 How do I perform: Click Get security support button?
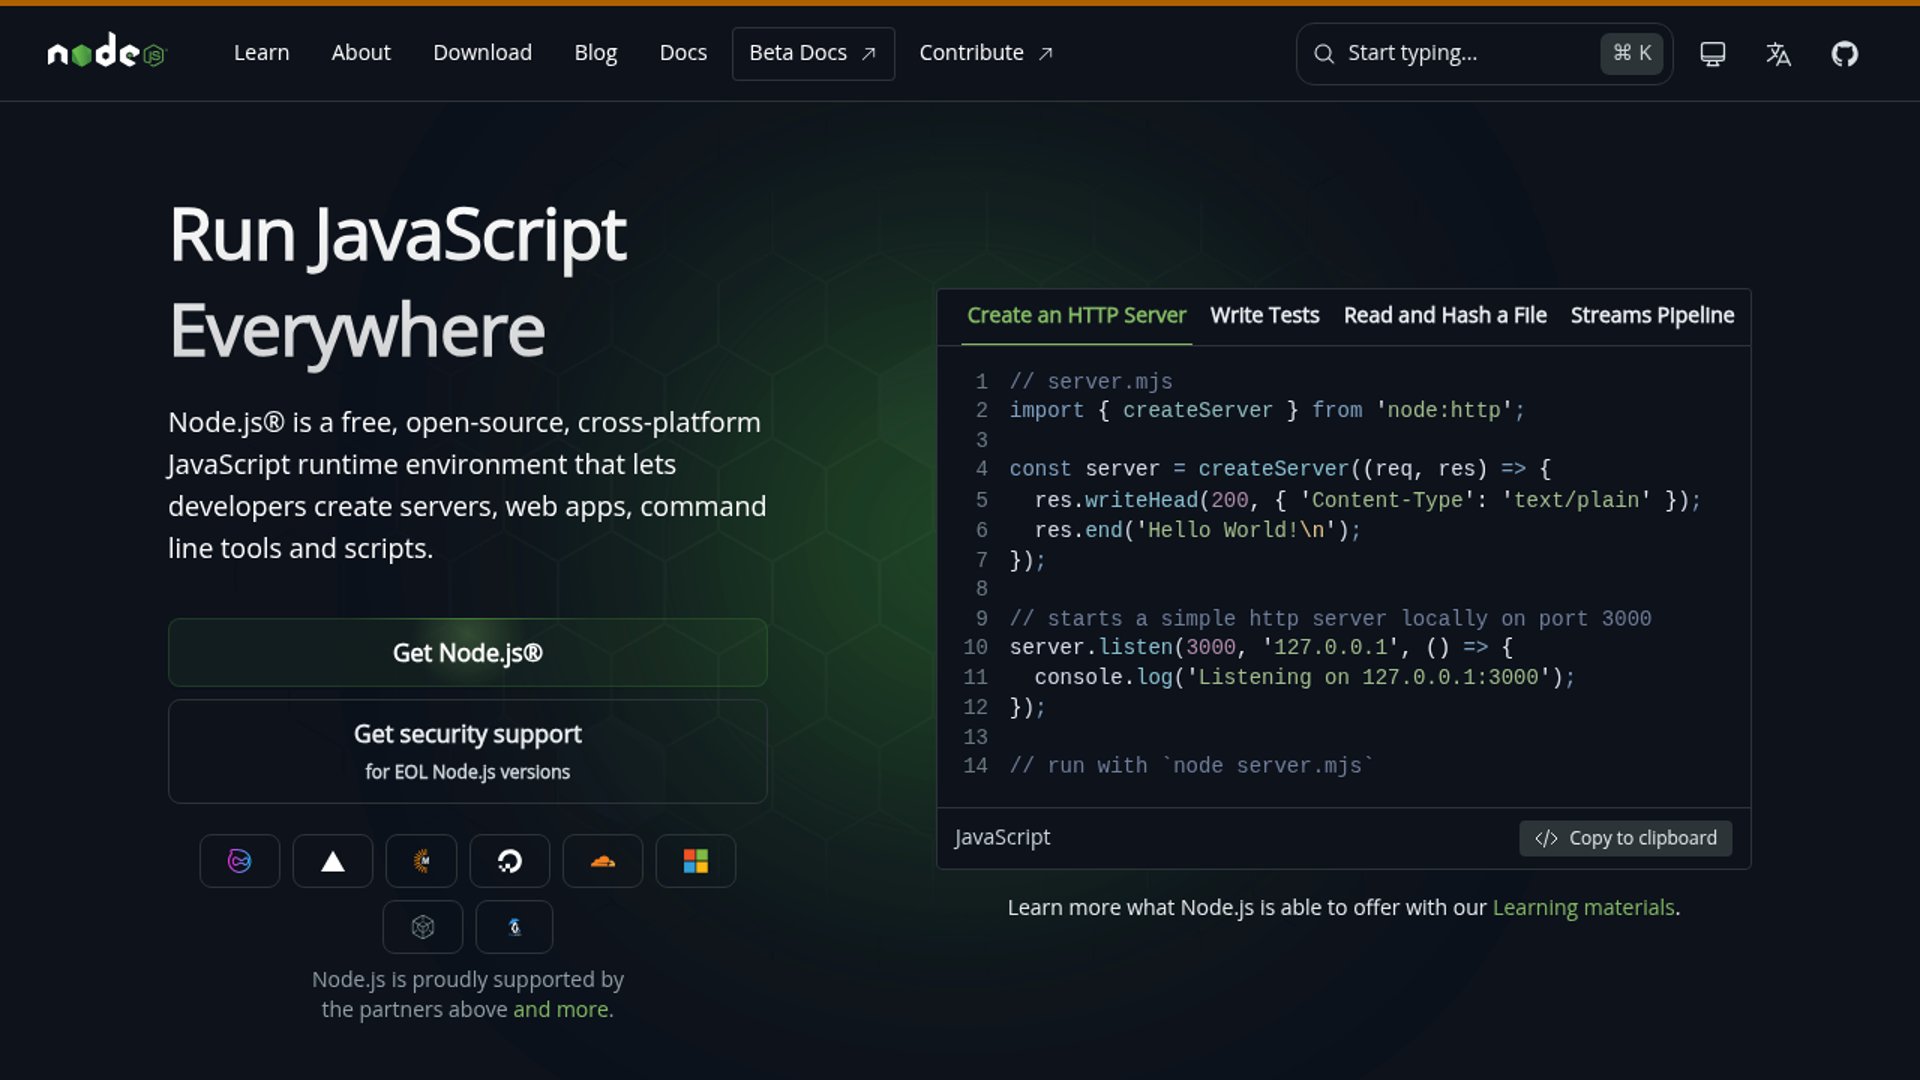[468, 751]
